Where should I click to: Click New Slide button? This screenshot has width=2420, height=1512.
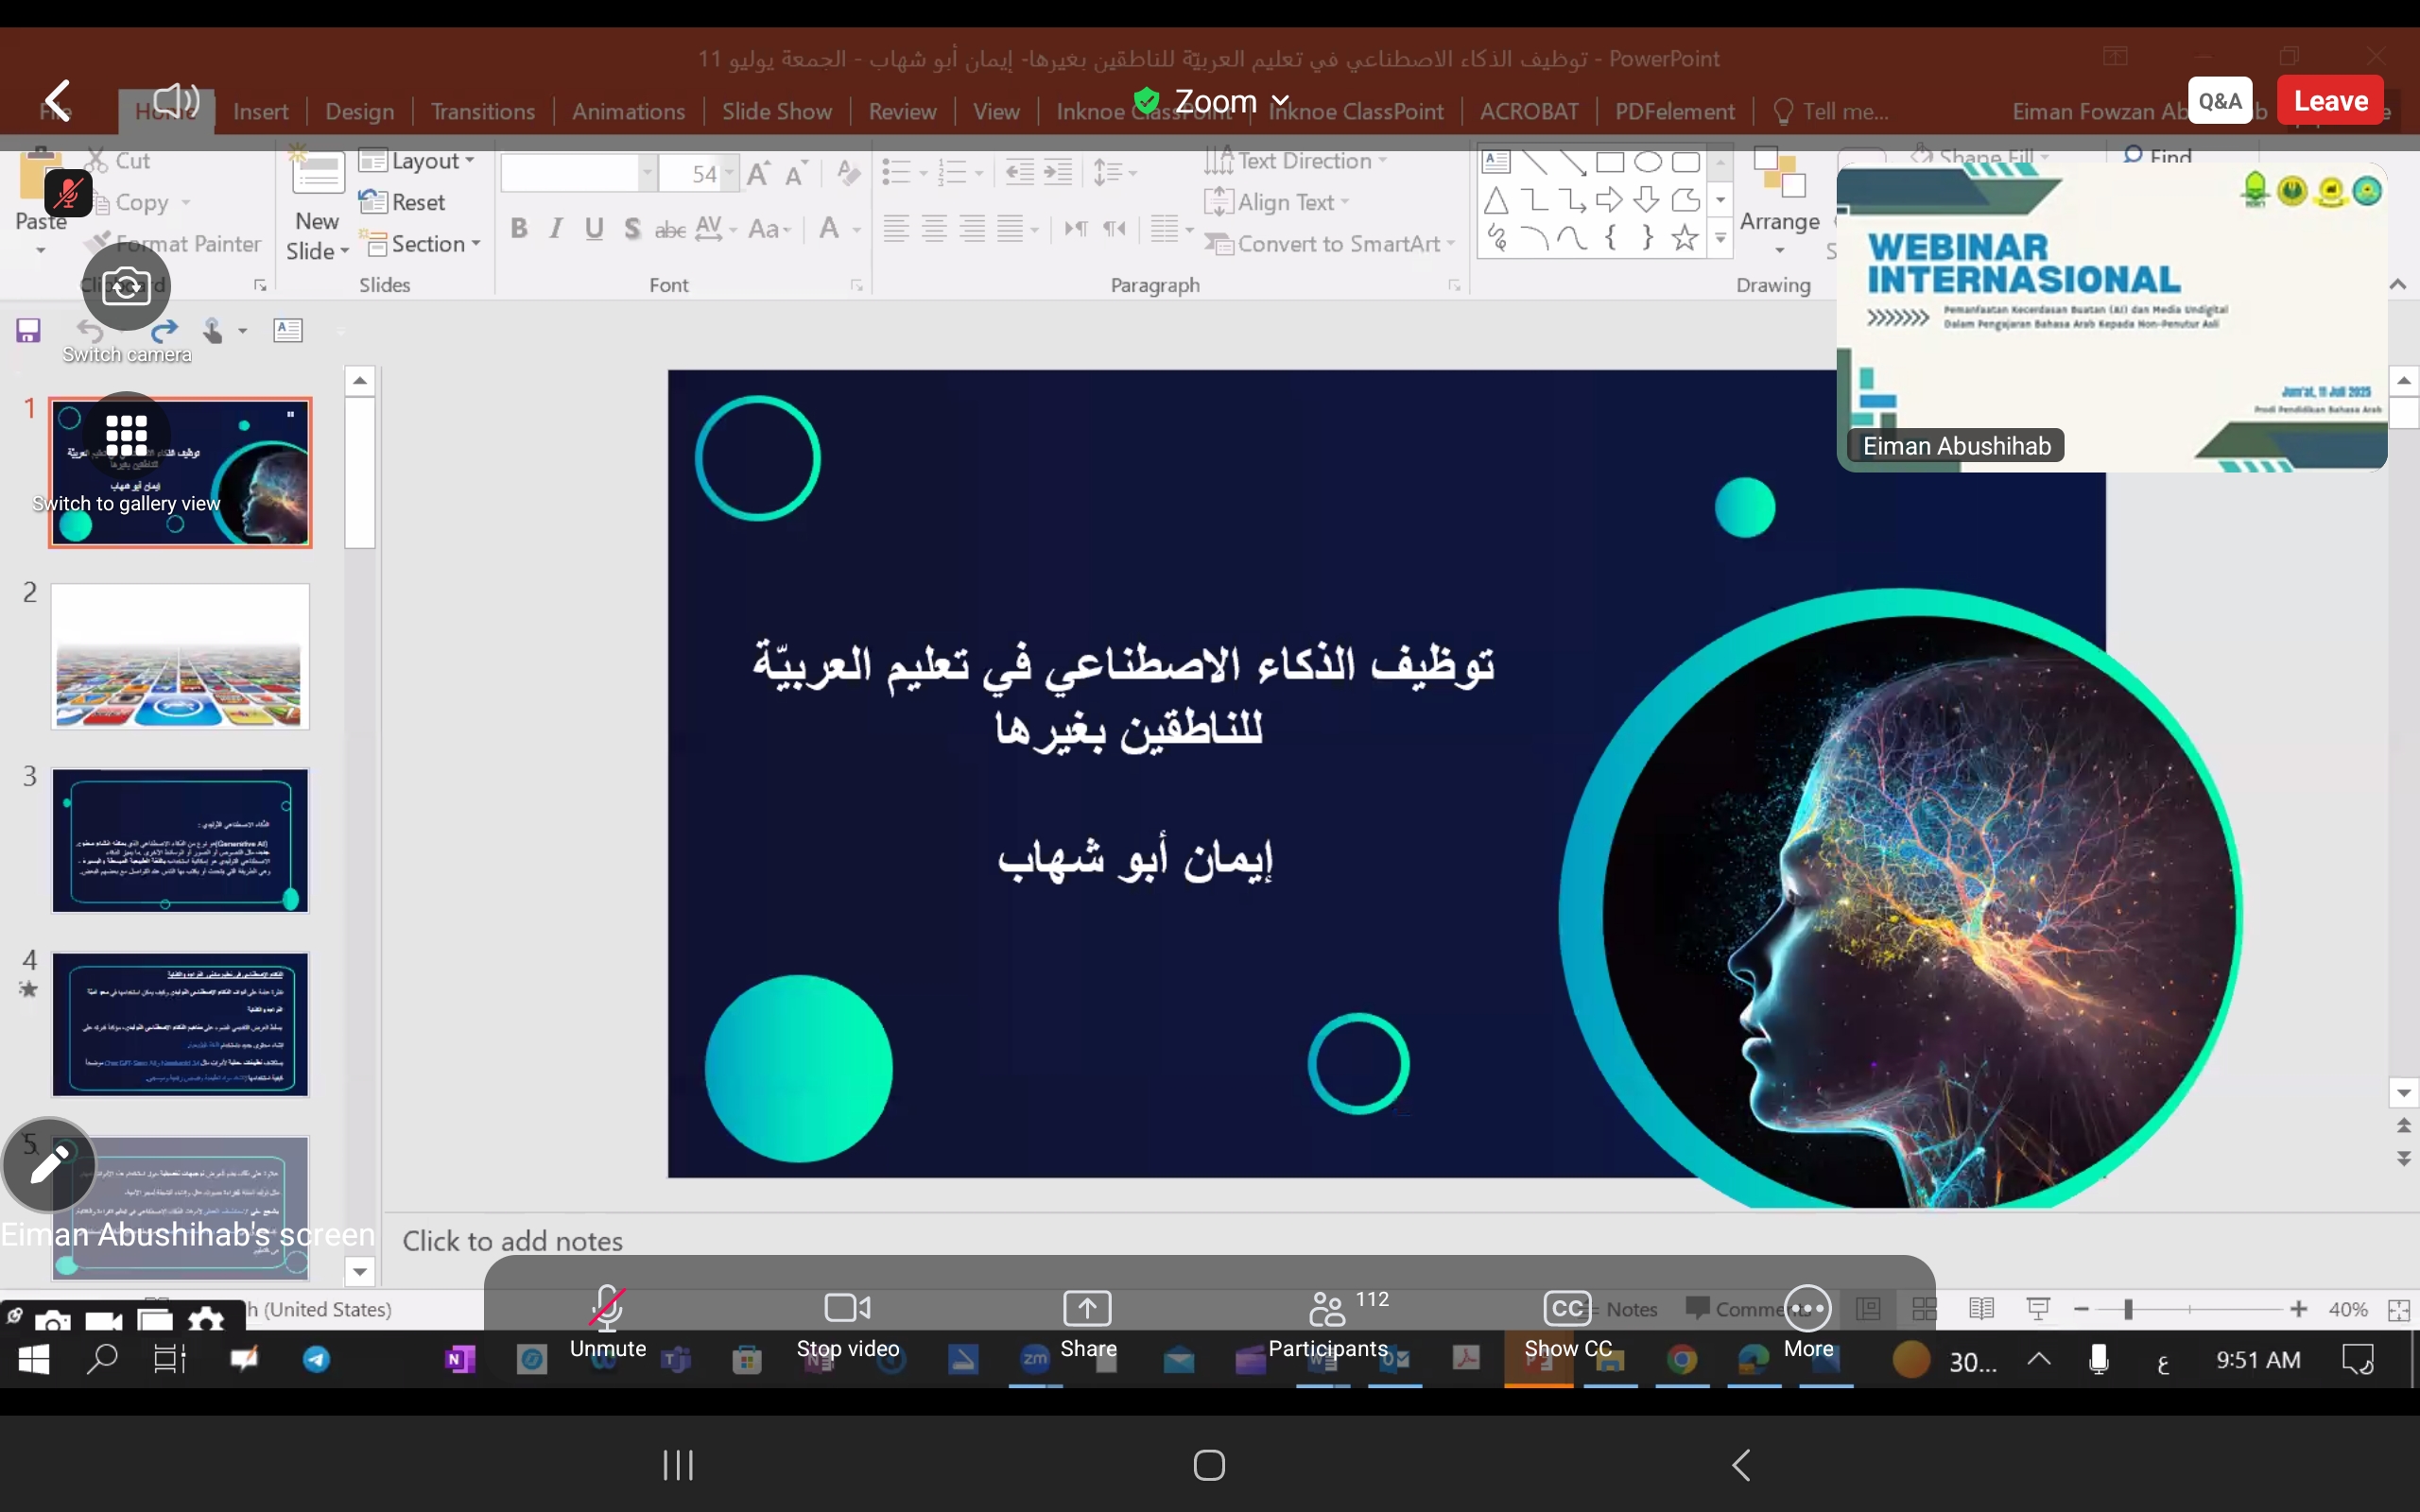pos(317,207)
